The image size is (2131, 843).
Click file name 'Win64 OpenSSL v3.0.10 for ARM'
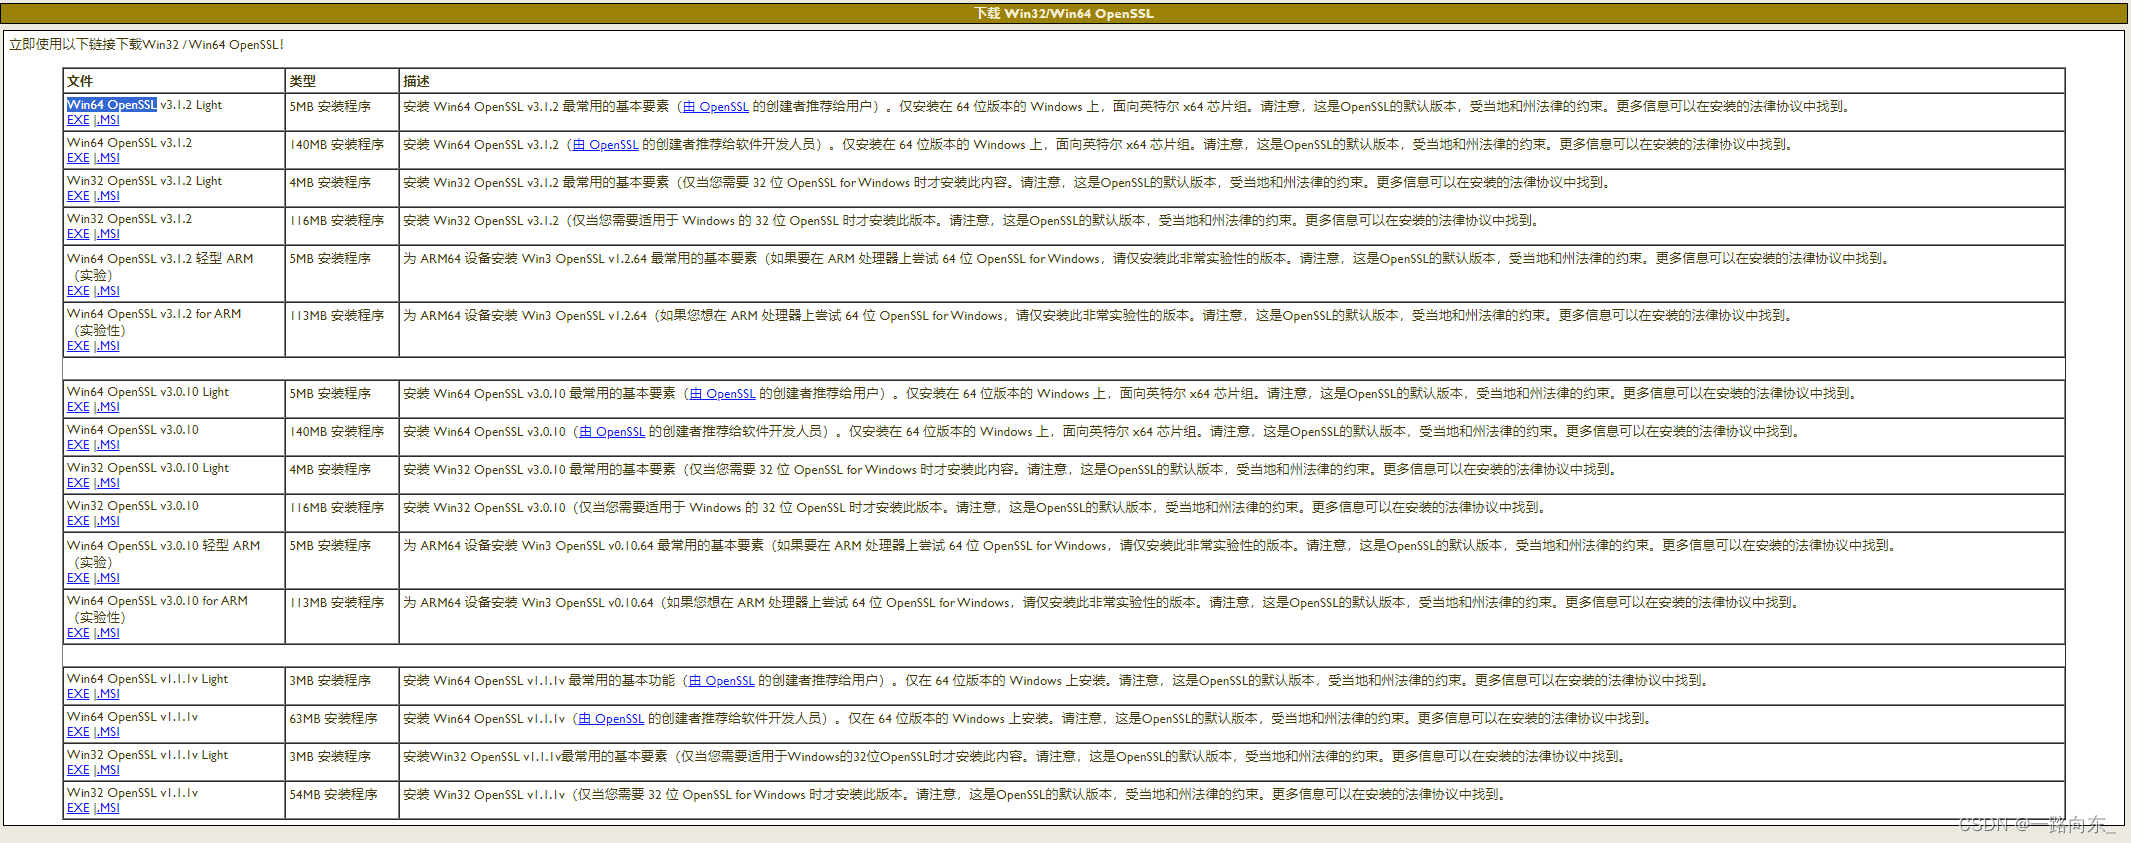pos(157,601)
